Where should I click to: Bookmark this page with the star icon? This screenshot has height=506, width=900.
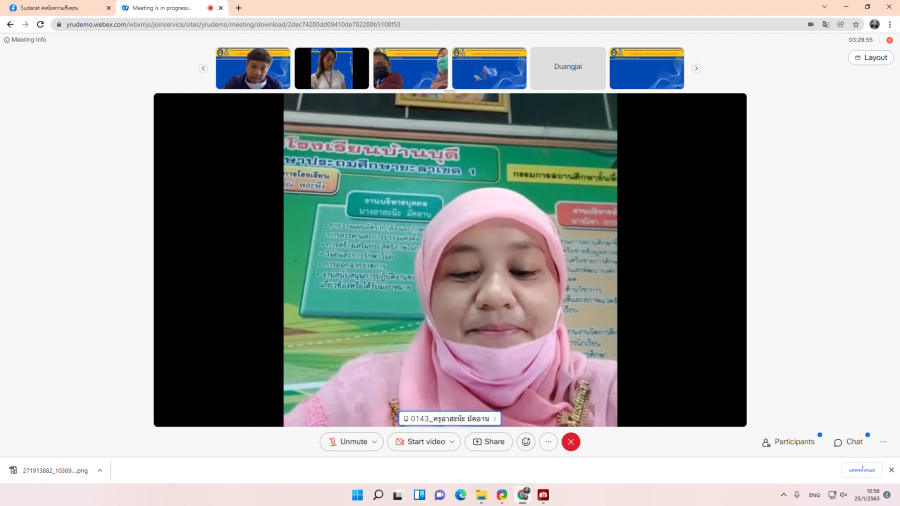point(856,24)
